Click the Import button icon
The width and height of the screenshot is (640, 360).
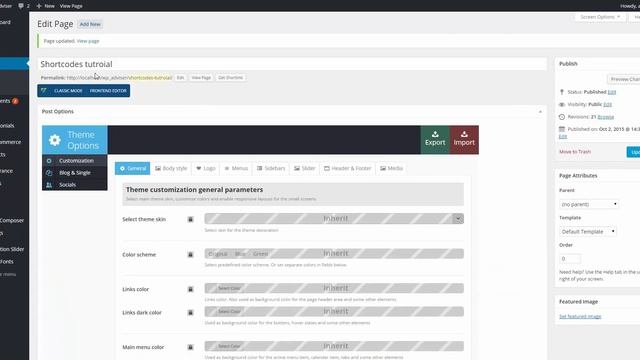[x=464, y=134]
